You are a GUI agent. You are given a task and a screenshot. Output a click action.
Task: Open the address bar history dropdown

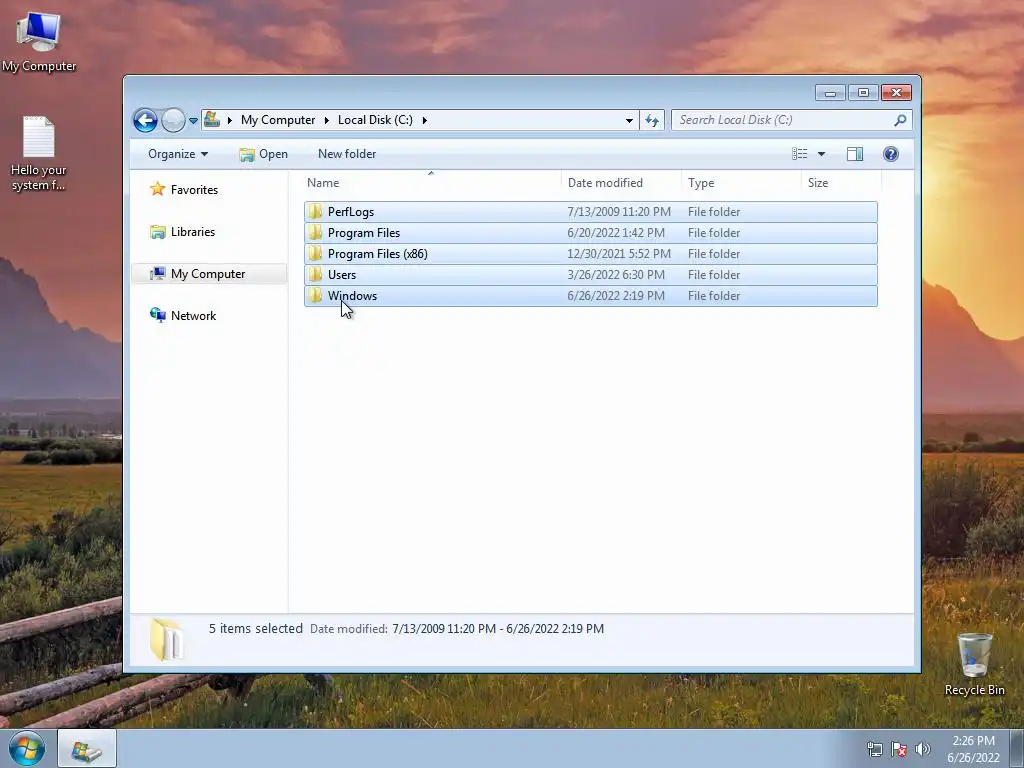[x=629, y=120]
